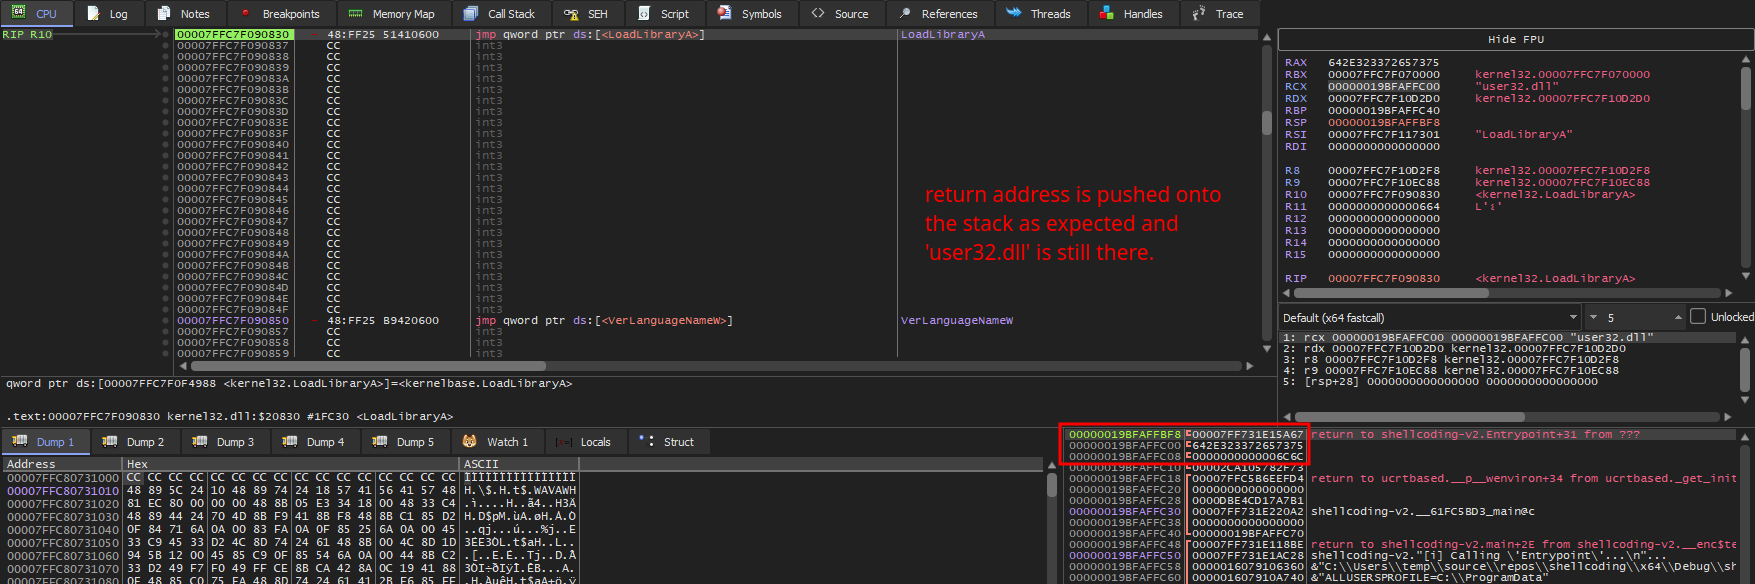1755x584 pixels.
Task: Click the Breakpoints red dot icon
Action: [x=246, y=14]
